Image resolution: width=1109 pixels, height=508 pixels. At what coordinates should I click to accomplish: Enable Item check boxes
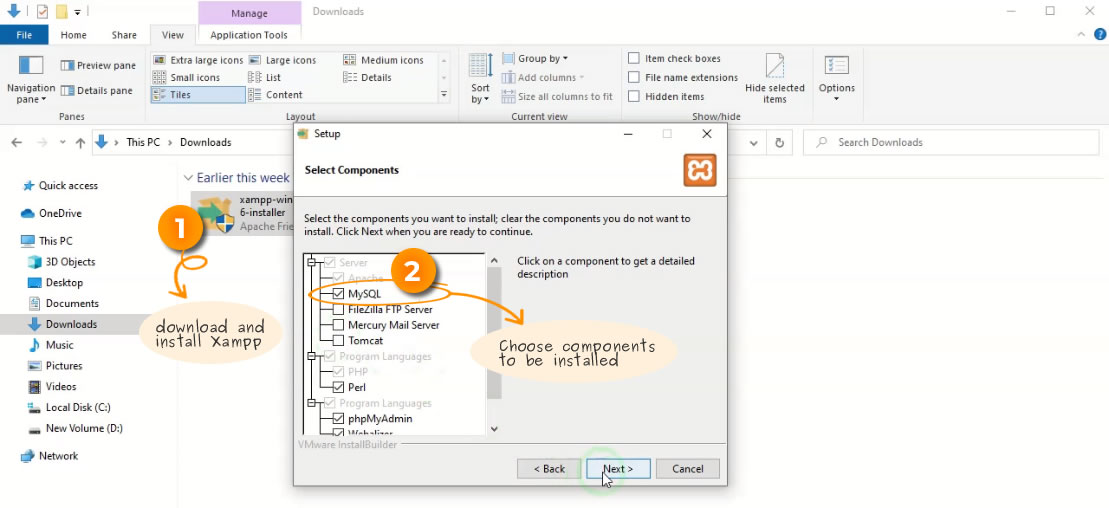[675, 59]
